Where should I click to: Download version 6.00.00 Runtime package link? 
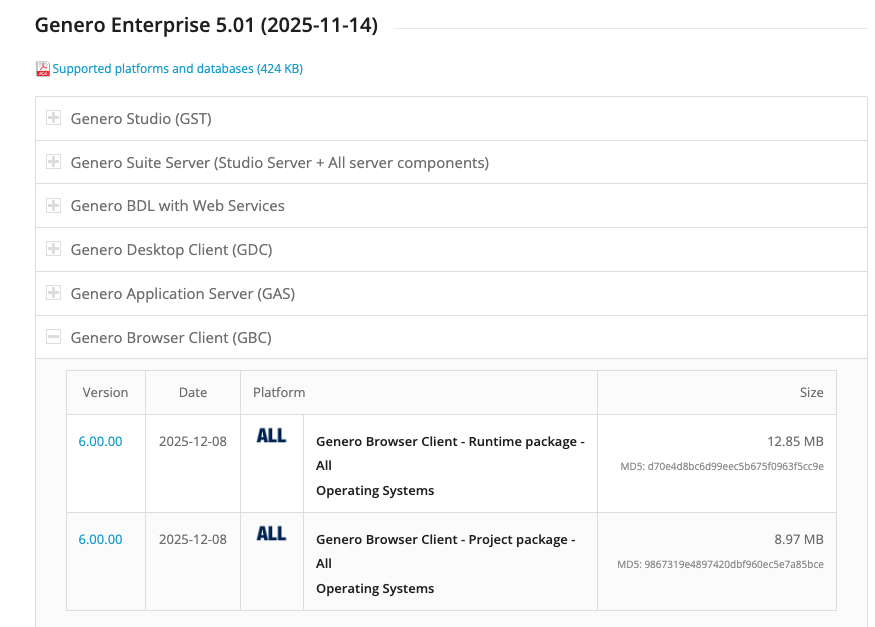[100, 441]
